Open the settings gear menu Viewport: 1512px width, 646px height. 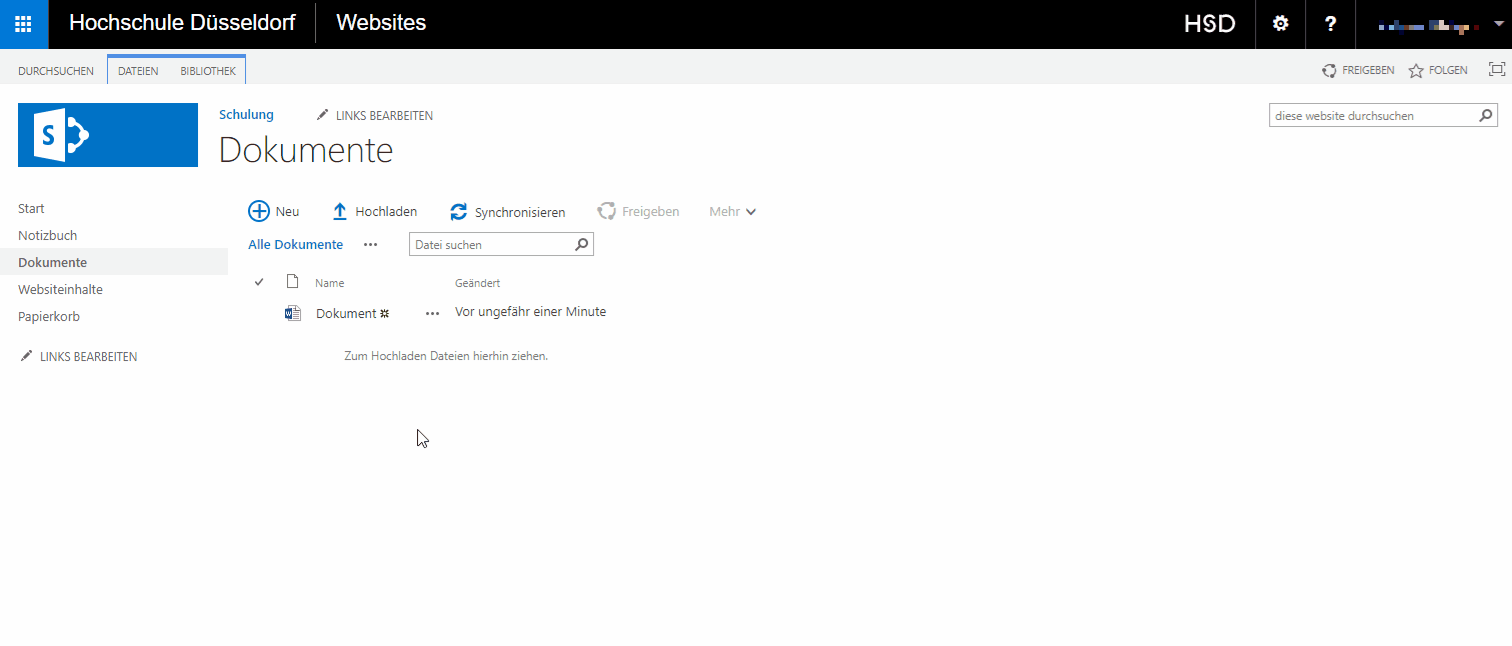tap(1280, 24)
